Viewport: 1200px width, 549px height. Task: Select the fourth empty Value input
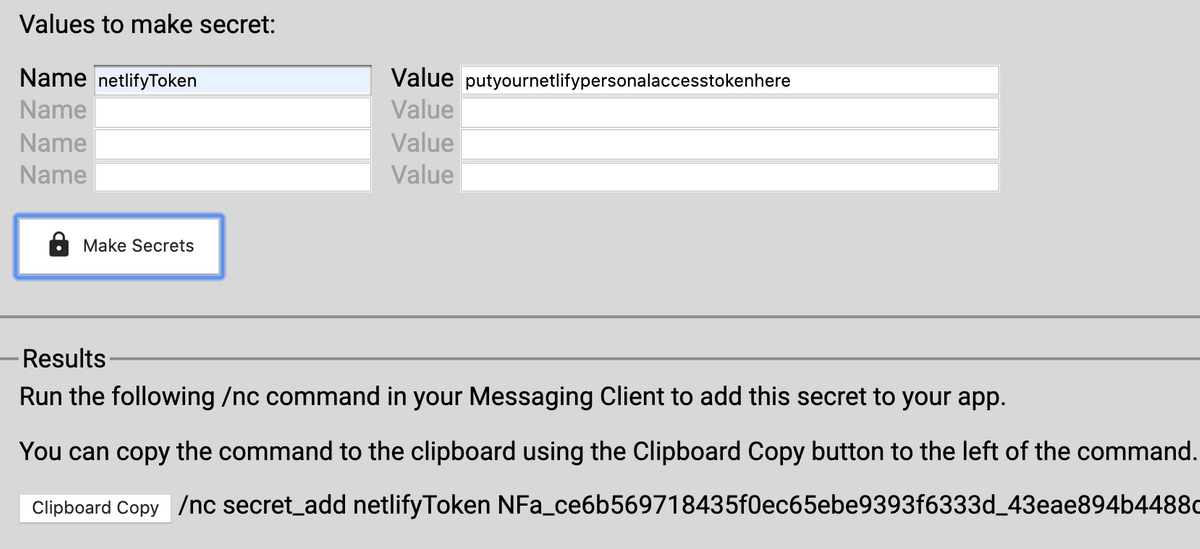[x=728, y=177]
